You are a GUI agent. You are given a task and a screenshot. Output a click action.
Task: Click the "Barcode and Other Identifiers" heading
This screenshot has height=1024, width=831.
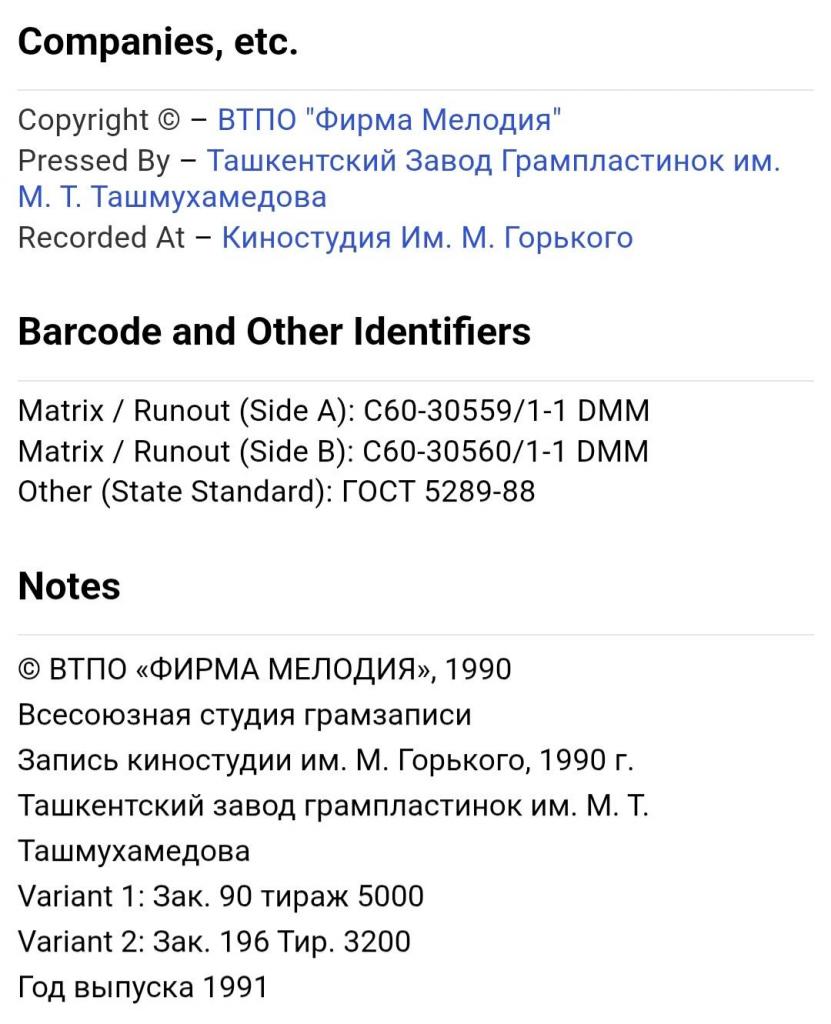pos(274,332)
